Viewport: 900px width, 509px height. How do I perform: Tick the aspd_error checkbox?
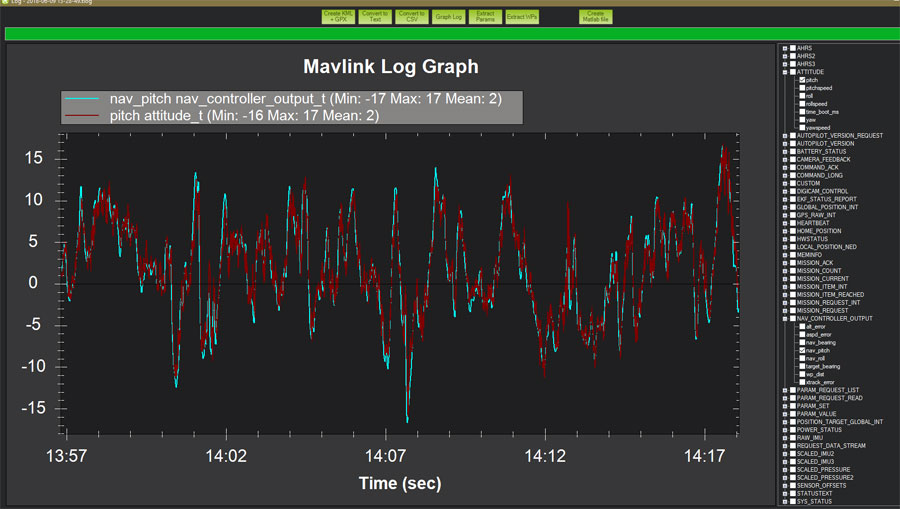tap(802, 335)
